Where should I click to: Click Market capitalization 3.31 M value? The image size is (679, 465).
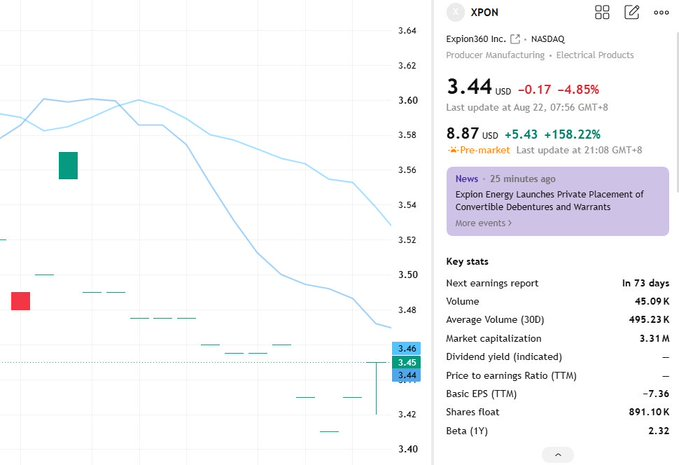point(654,339)
